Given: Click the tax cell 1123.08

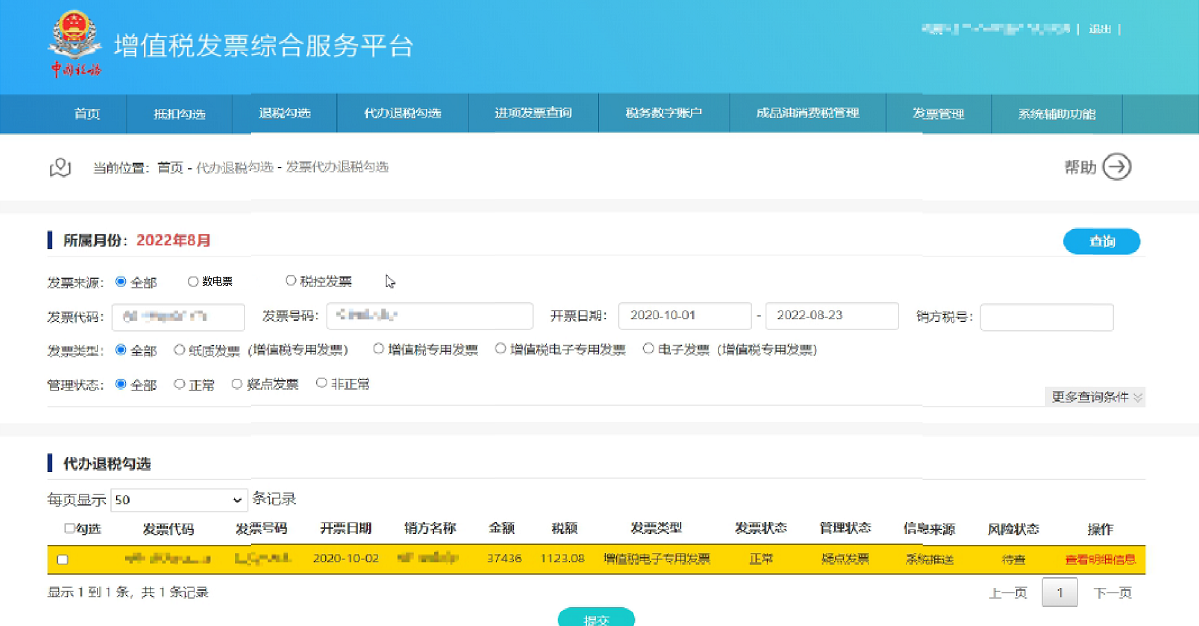Looking at the screenshot, I should click(x=562, y=559).
